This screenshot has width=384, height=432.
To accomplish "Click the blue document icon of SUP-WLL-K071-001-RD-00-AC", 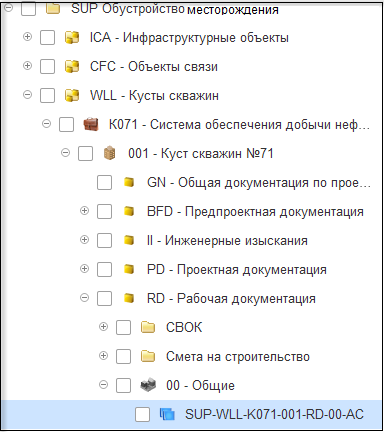I will pos(167,414).
